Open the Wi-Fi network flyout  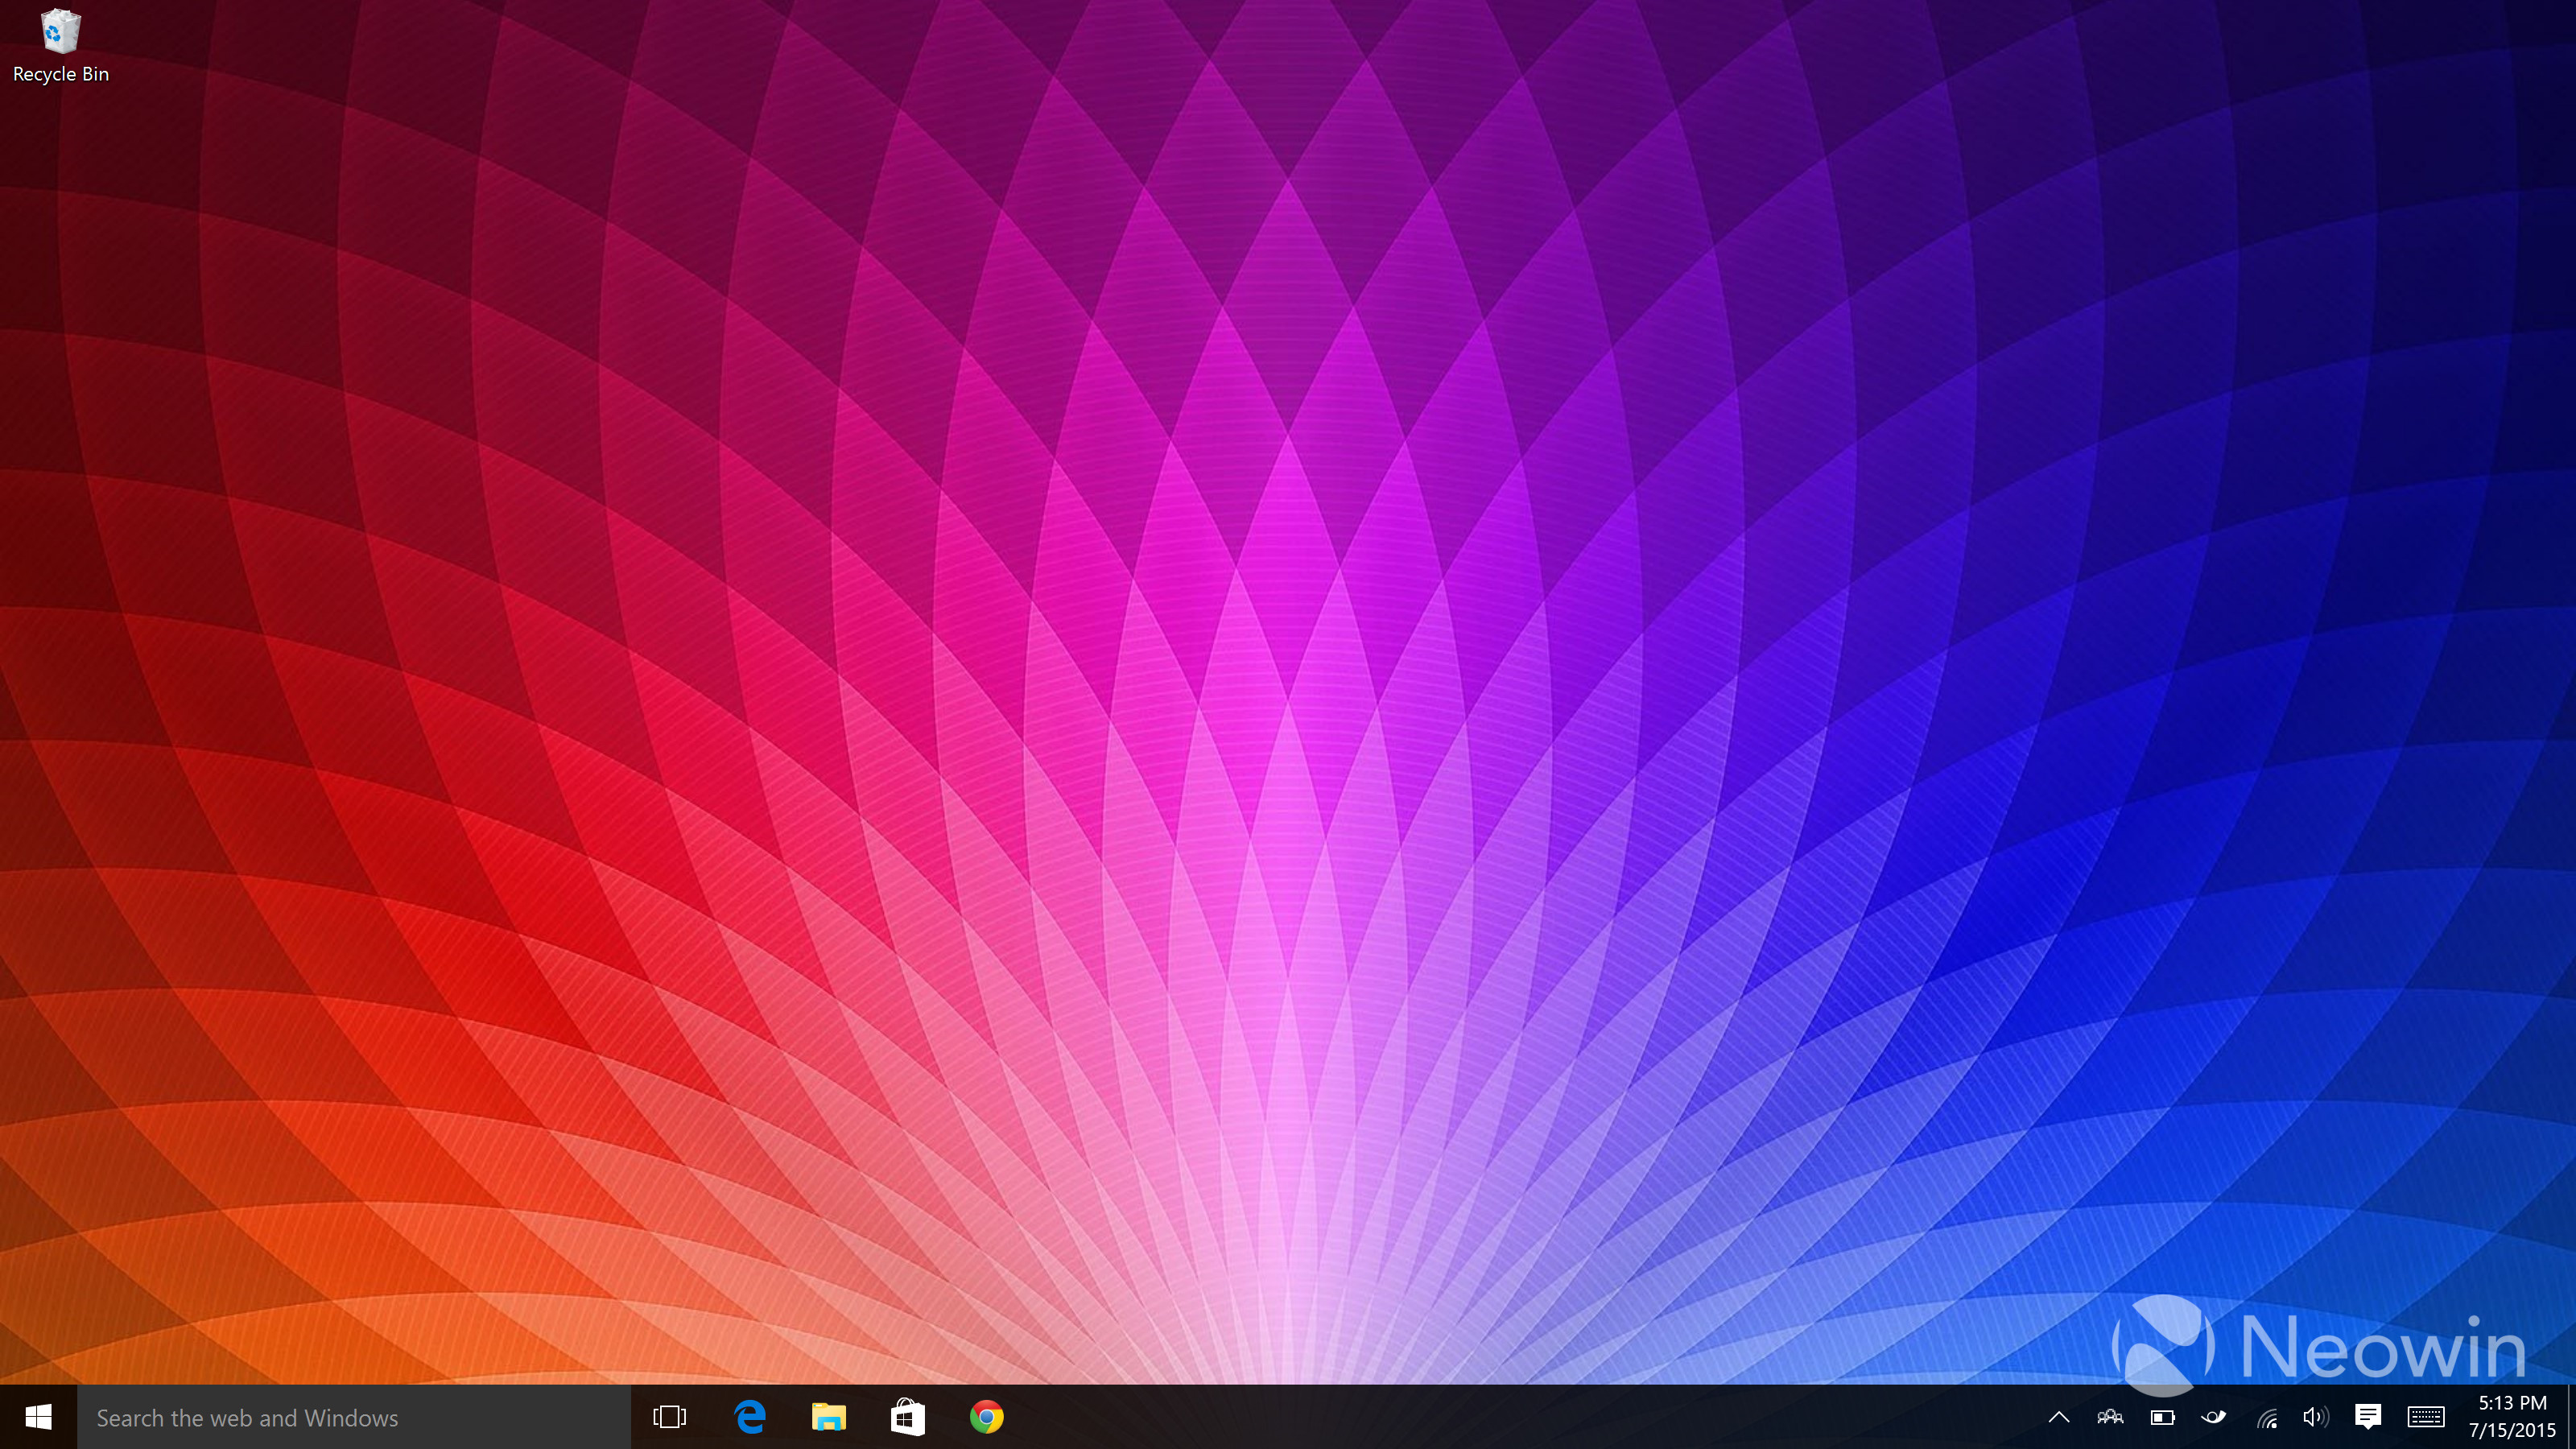click(2266, 1417)
